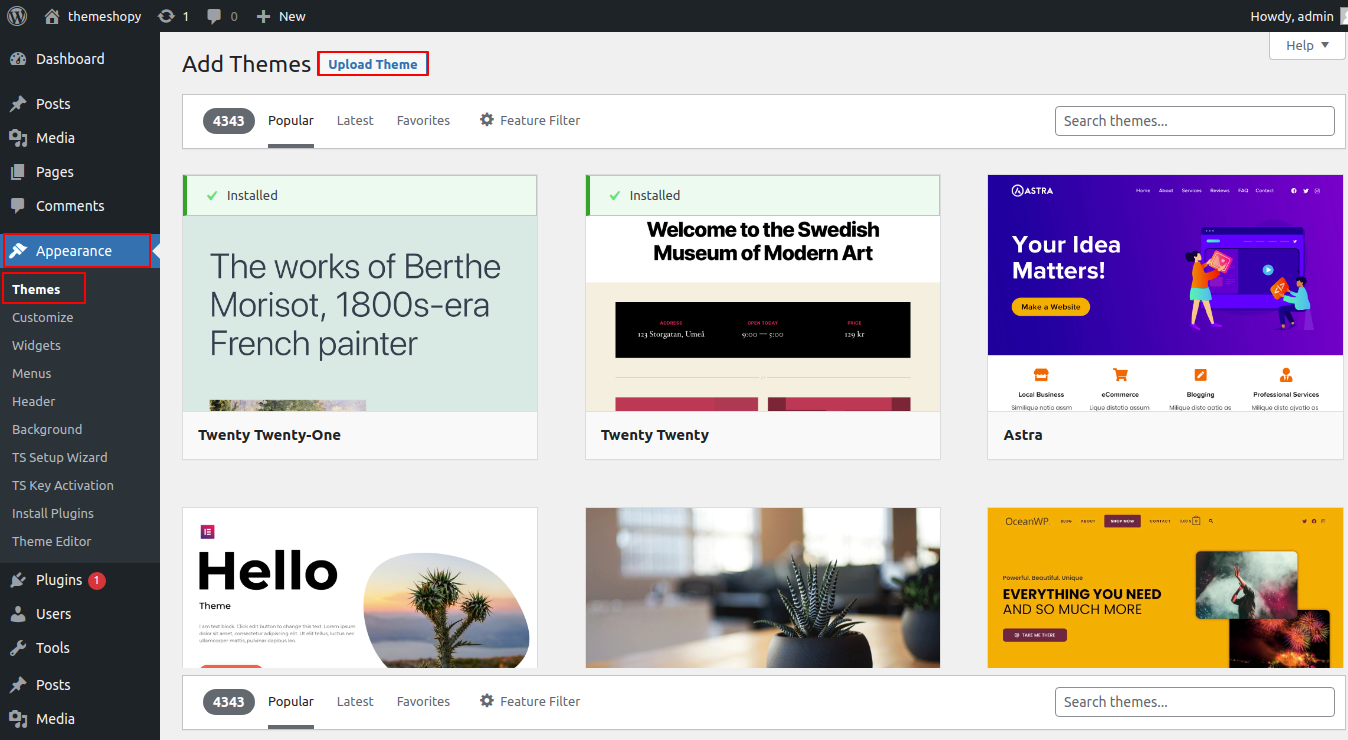Screen dimensions: 1348x740
Task: Select the bottom Popular tab
Action: (x=291, y=701)
